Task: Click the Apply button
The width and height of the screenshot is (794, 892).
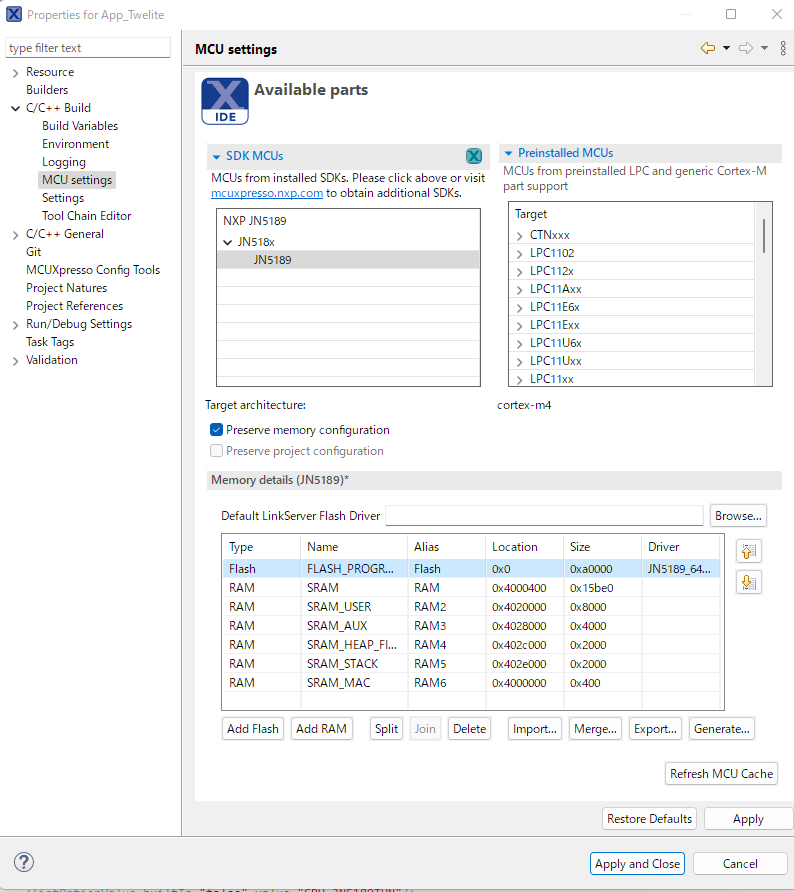Action: pyautogui.click(x=748, y=819)
